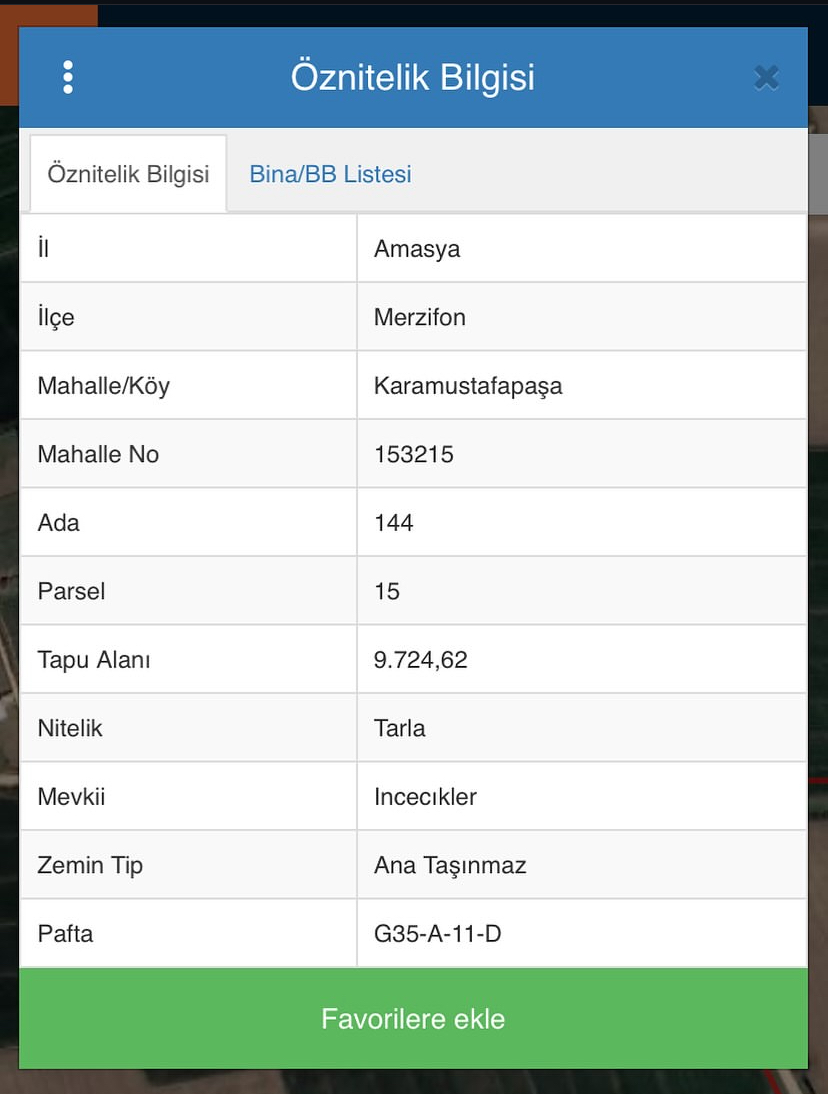This screenshot has height=1094, width=828.
Task: Click the Nitelik value Tarla
Action: [x=400, y=729]
